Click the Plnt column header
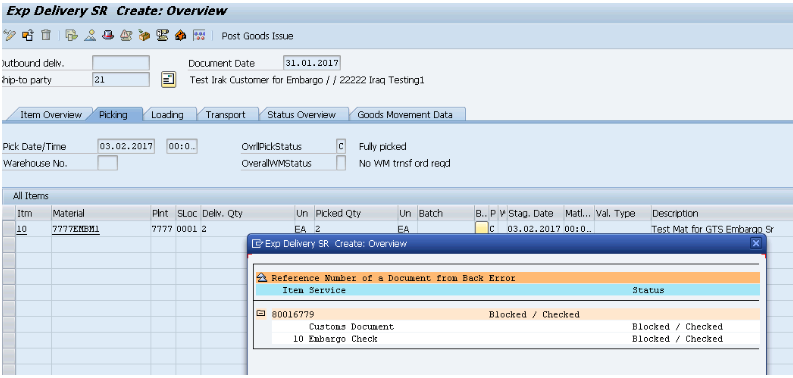The height and width of the screenshot is (378, 793). coord(163,214)
